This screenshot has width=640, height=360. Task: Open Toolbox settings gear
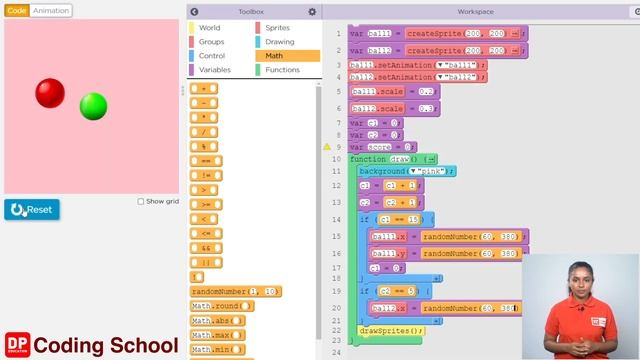point(312,12)
